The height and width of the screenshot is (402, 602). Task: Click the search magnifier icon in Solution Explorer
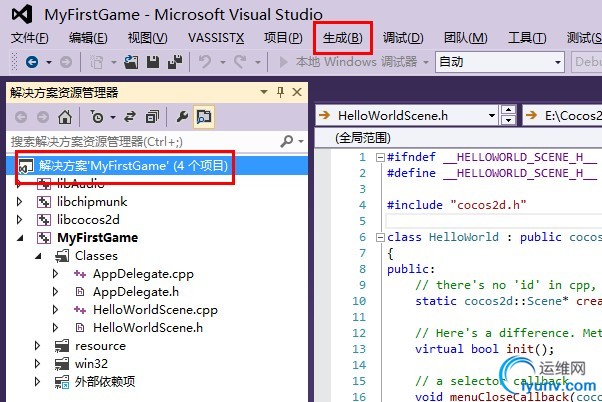[x=287, y=142]
